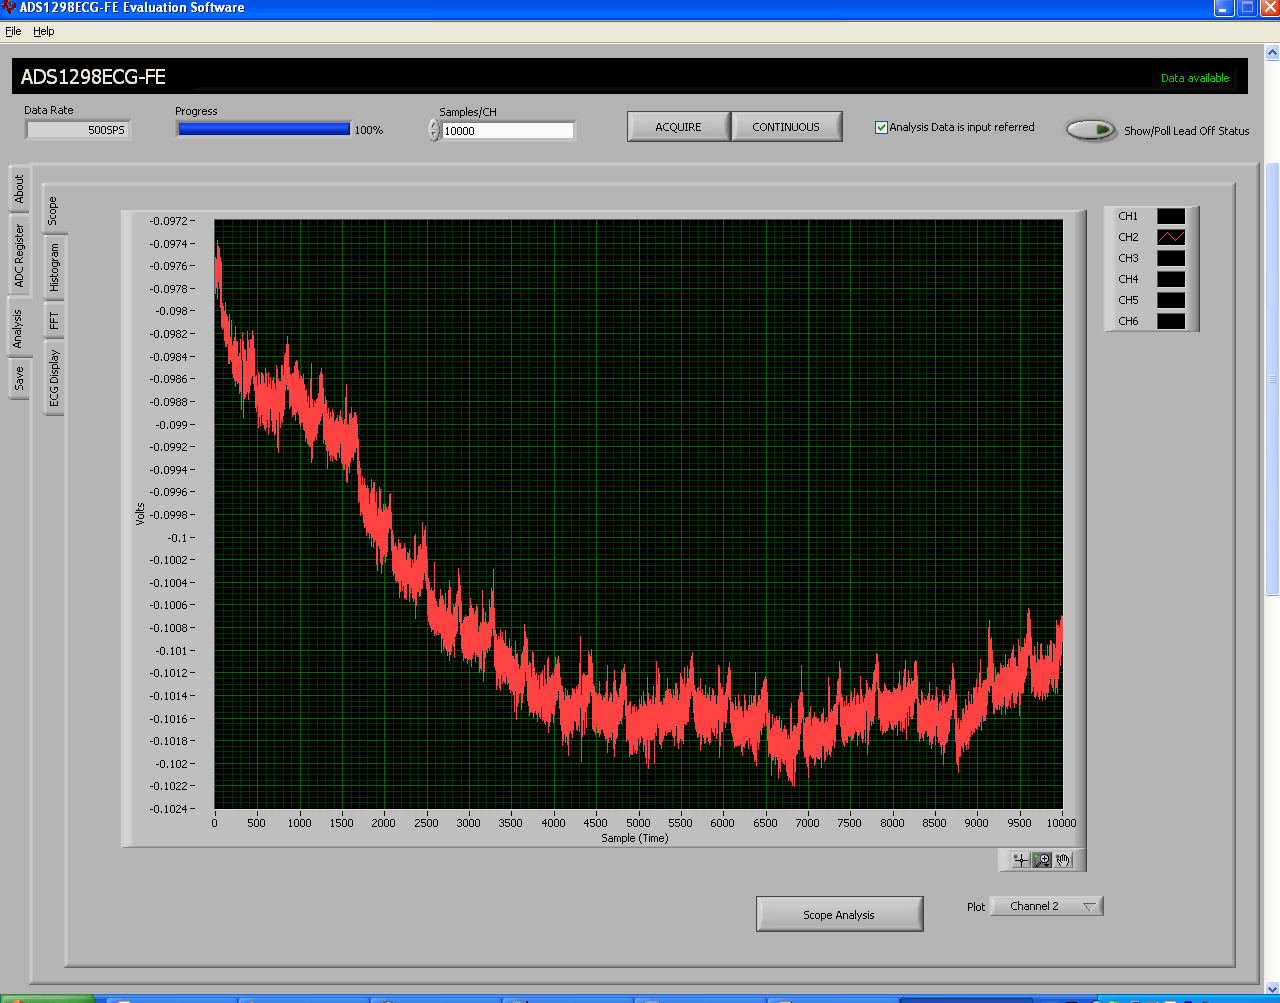This screenshot has height=1003, width=1280.
Task: Click the blue Progress bar
Action: point(264,129)
